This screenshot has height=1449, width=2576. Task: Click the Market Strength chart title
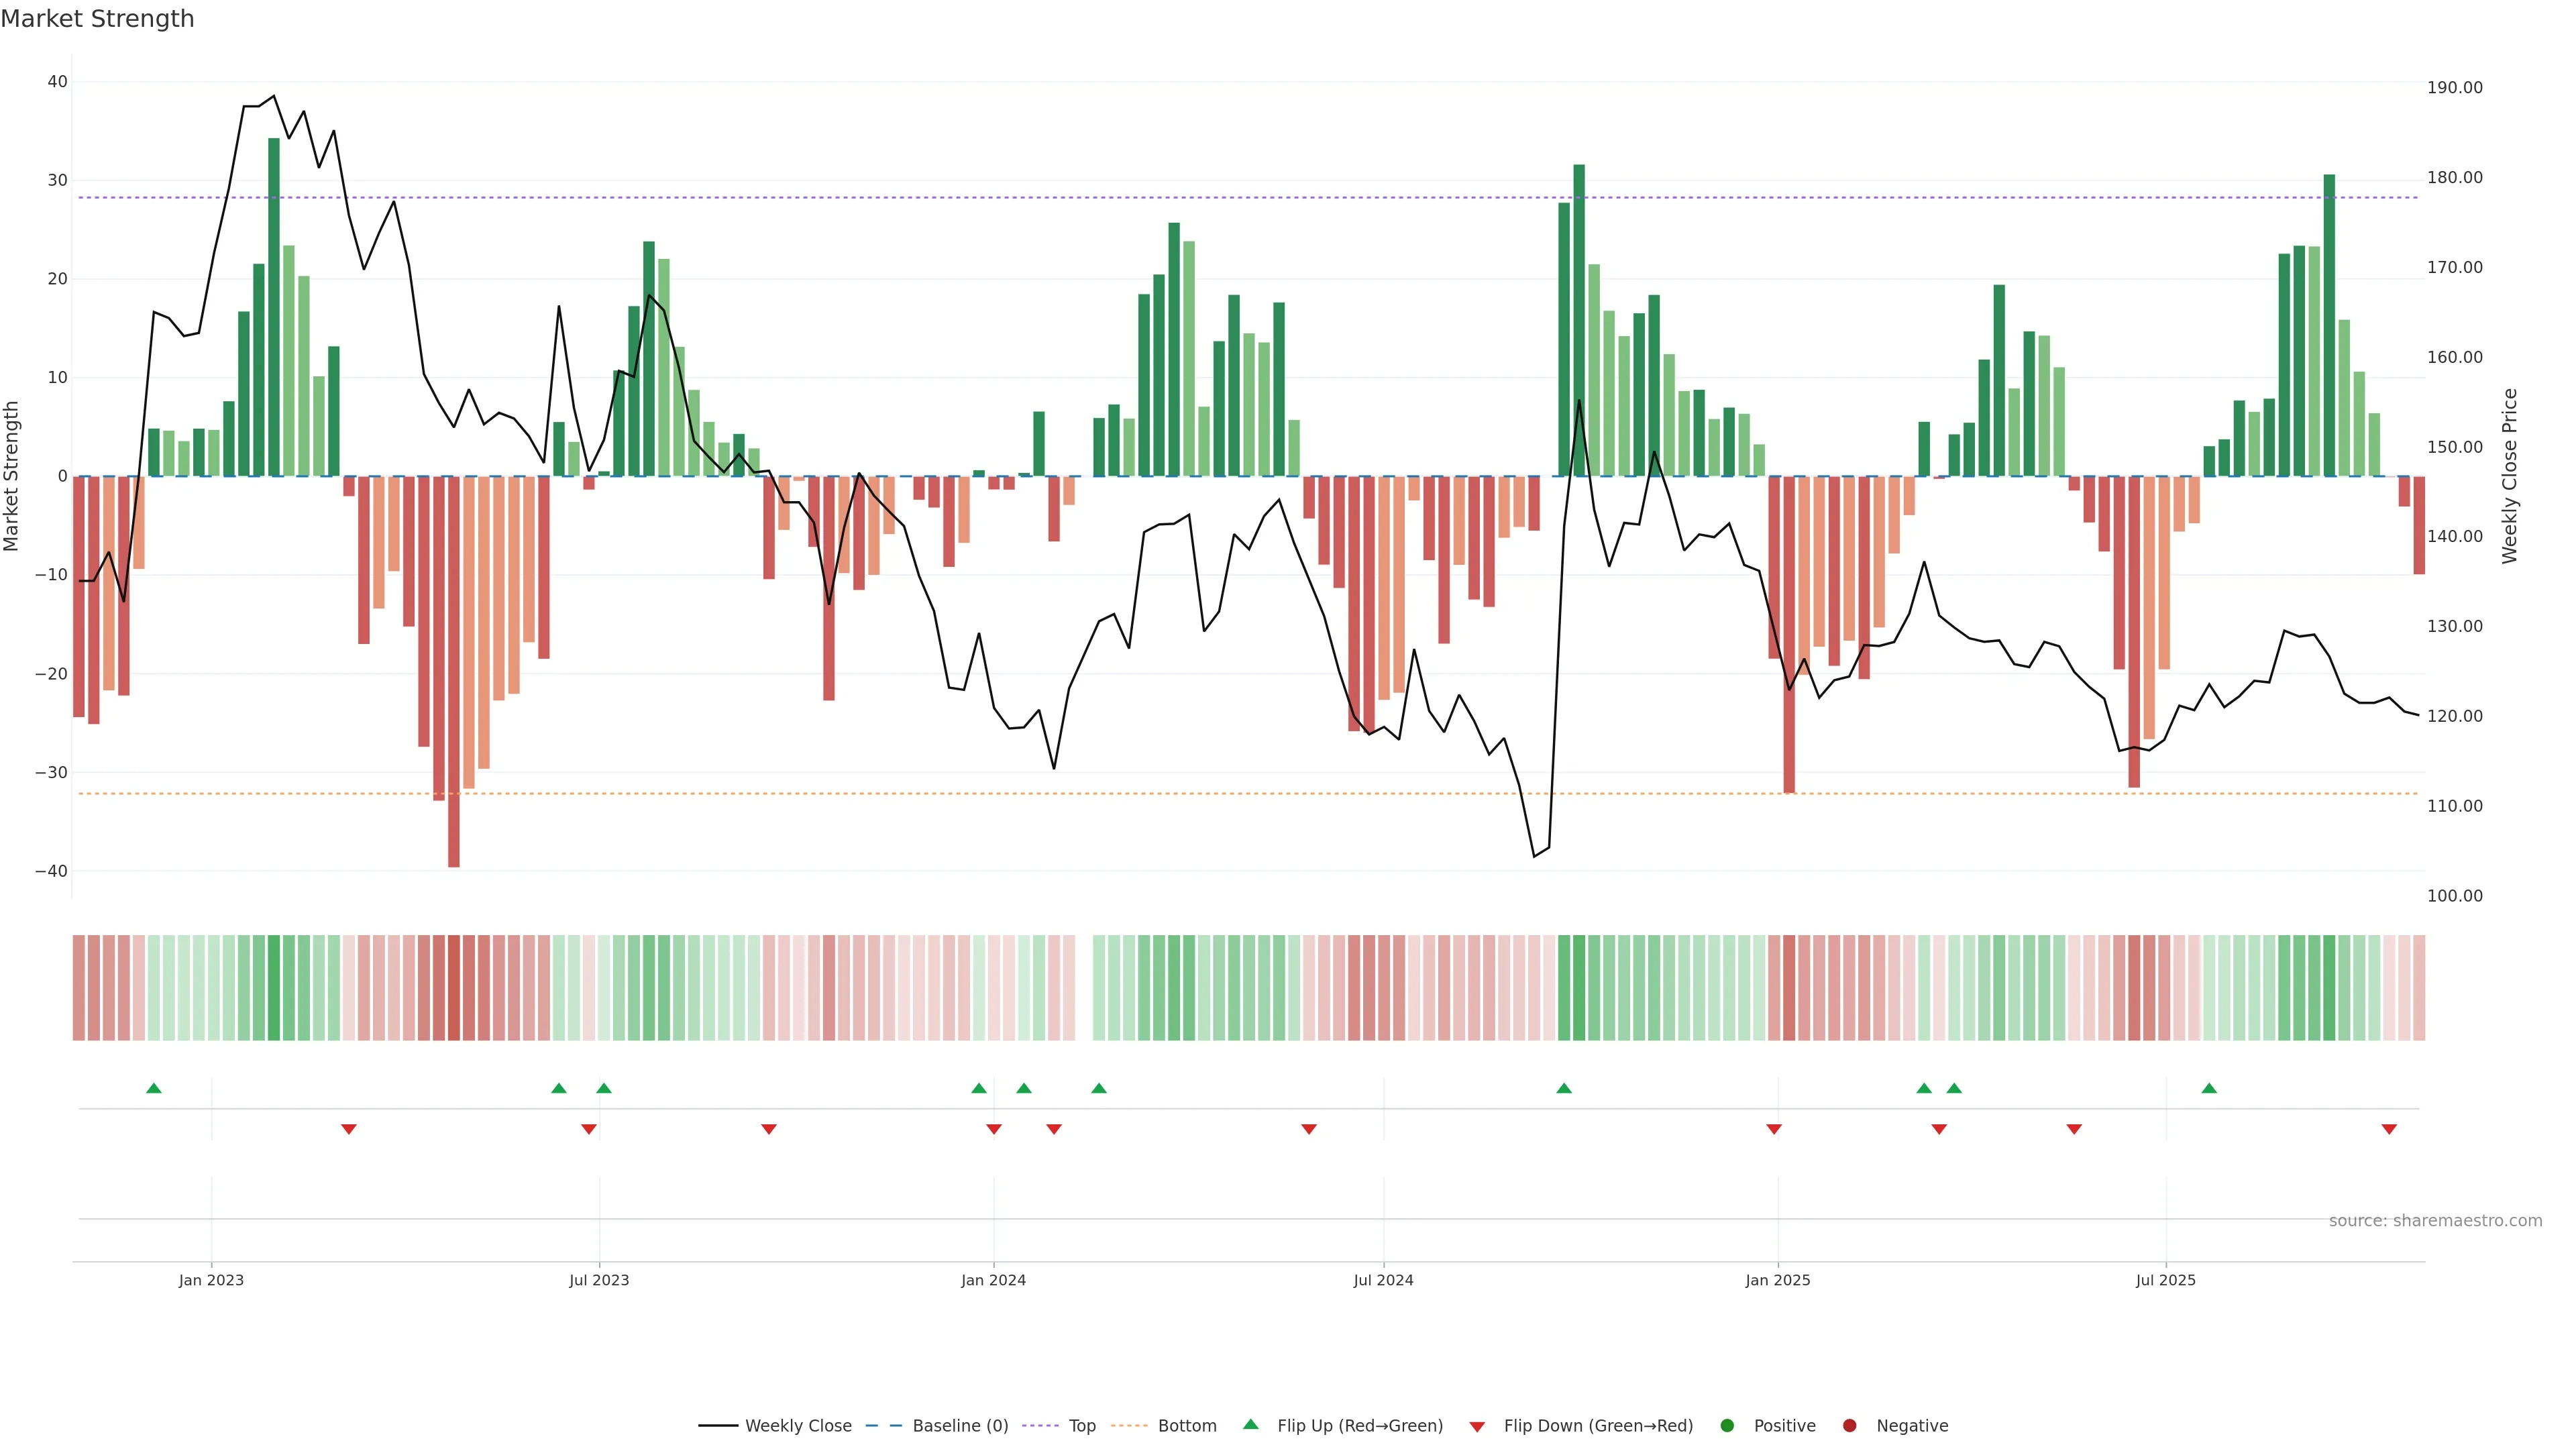pos(97,19)
